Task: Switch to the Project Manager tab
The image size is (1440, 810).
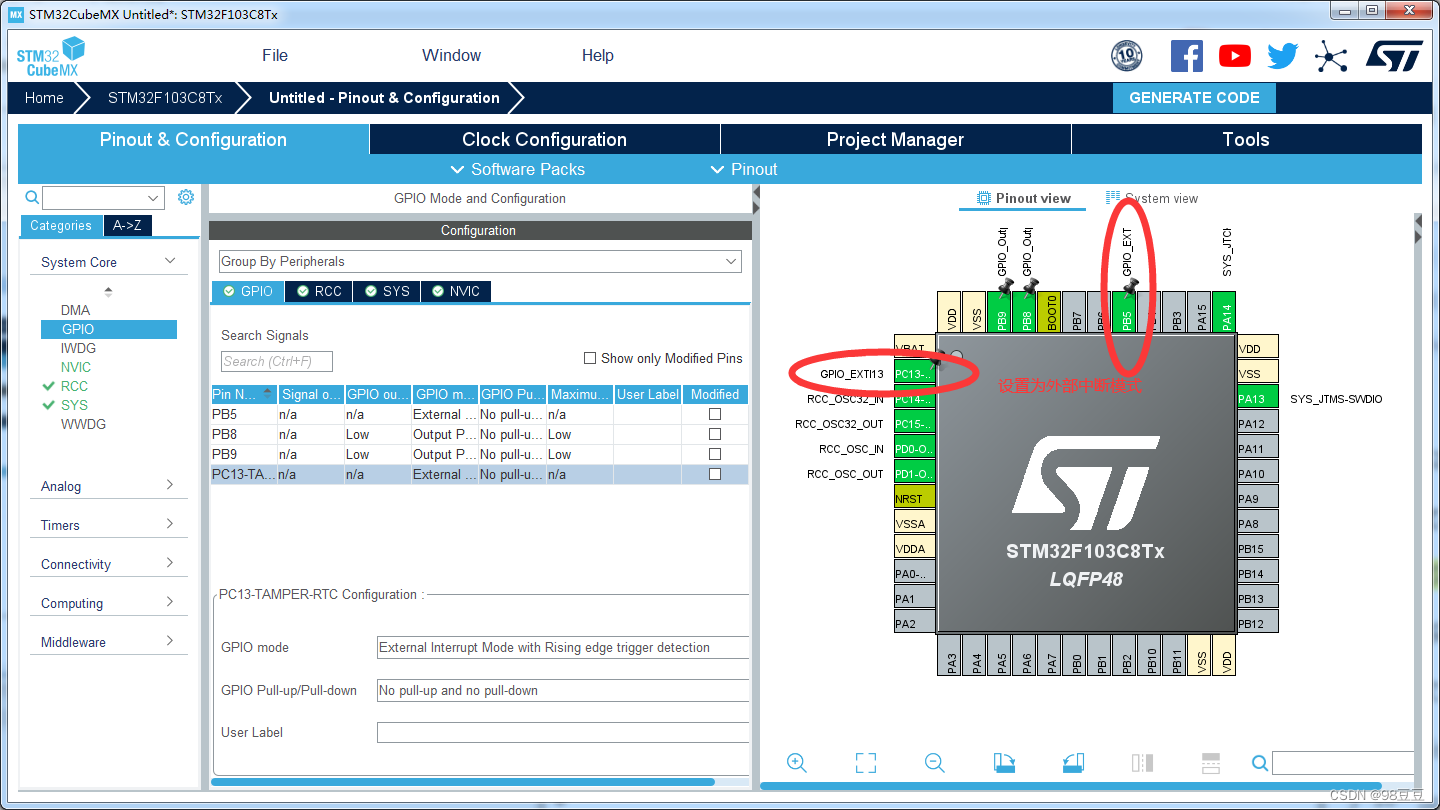Action: (x=895, y=139)
